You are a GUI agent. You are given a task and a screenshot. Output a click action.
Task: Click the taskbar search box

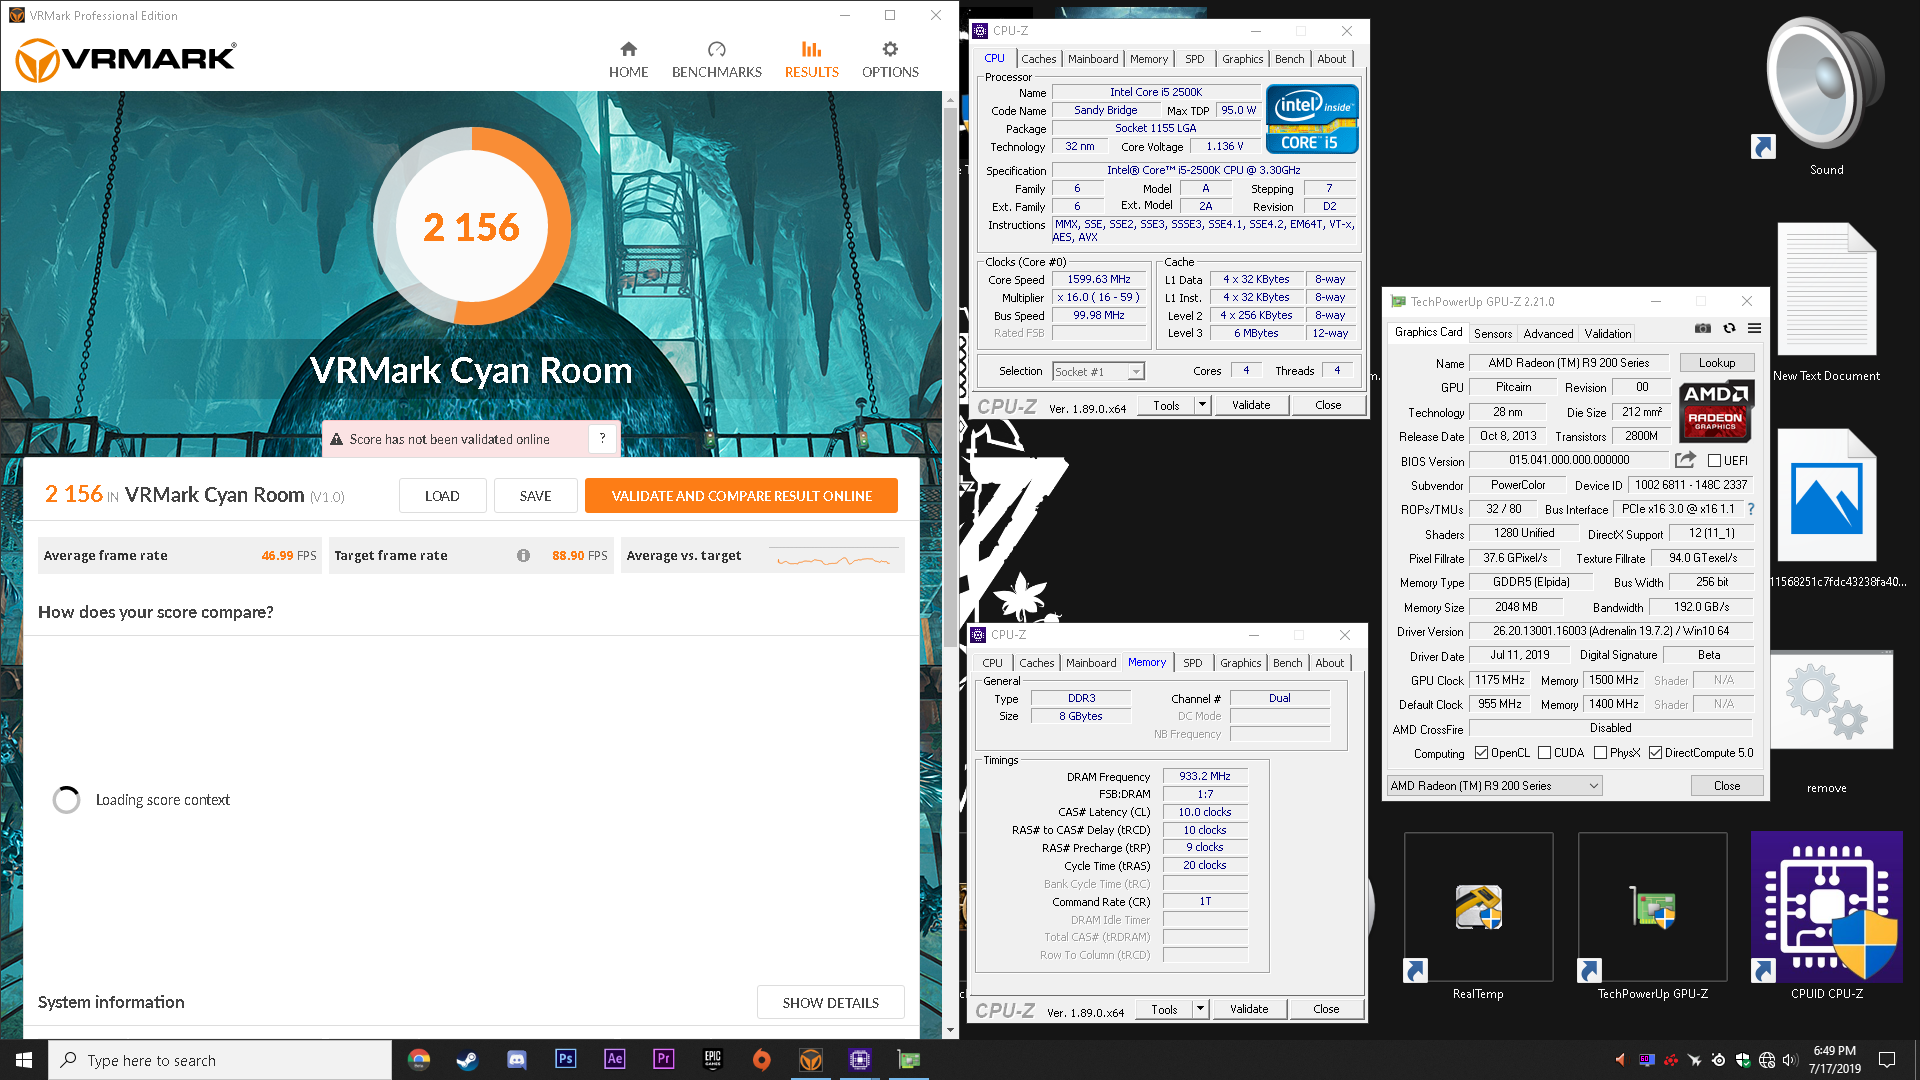point(220,1060)
